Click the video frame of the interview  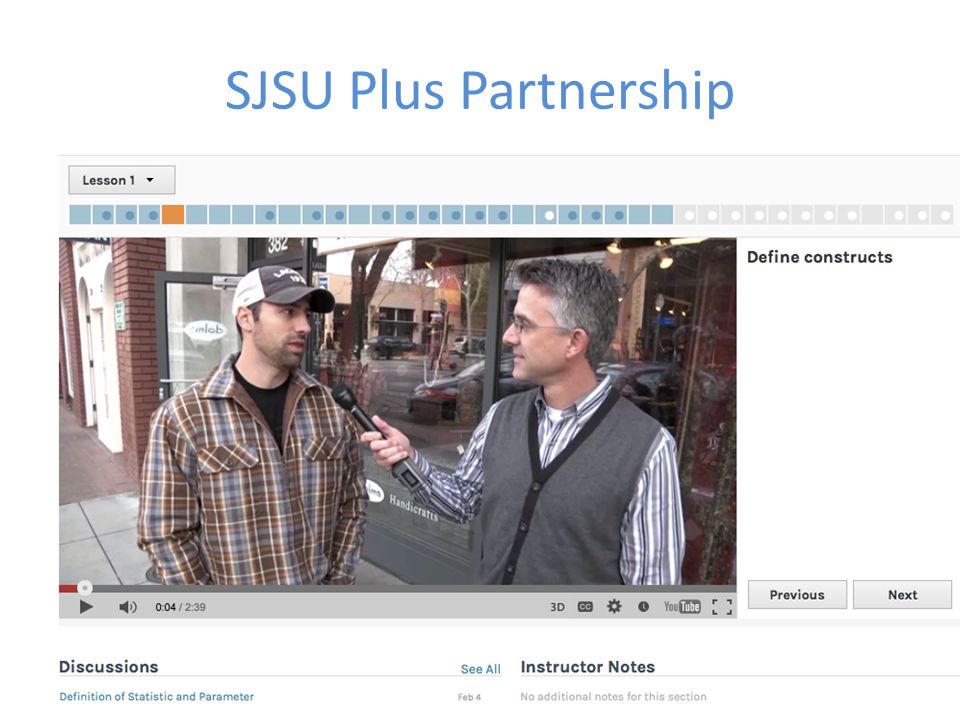click(397, 410)
